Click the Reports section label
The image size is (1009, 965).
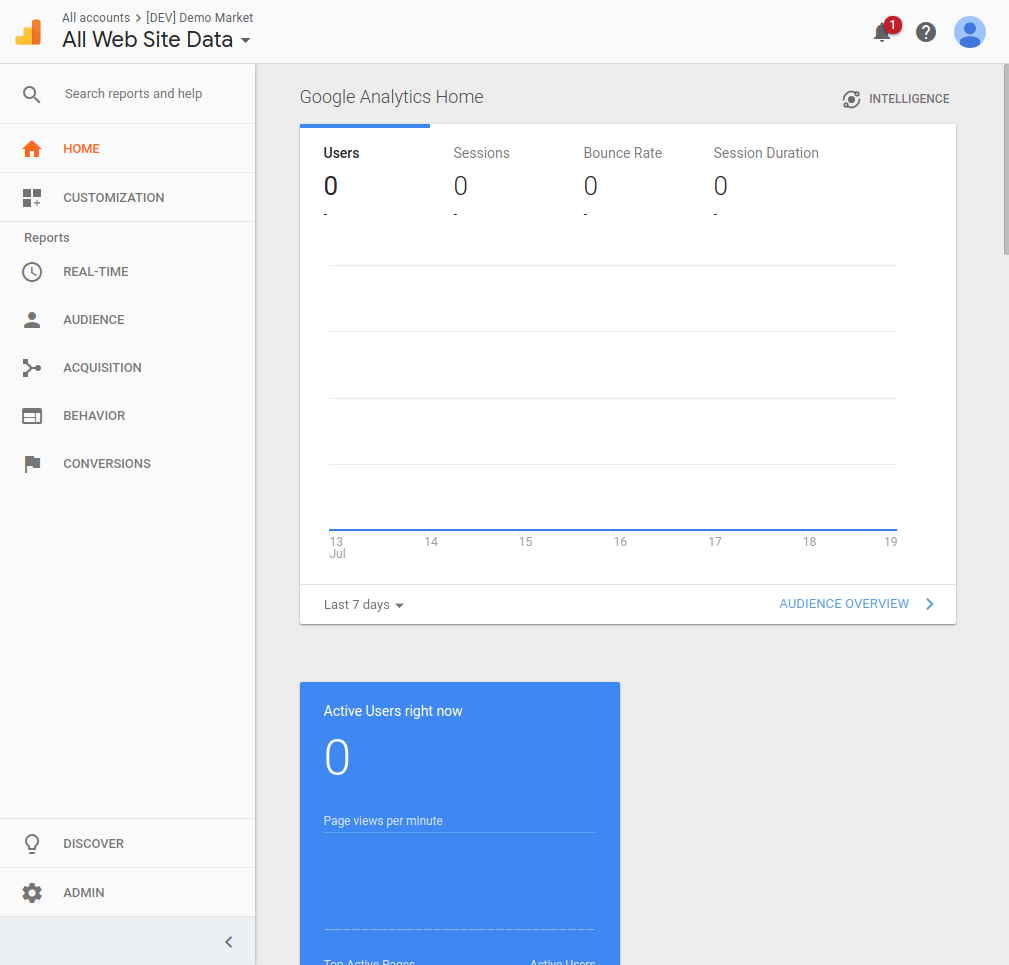pos(46,238)
